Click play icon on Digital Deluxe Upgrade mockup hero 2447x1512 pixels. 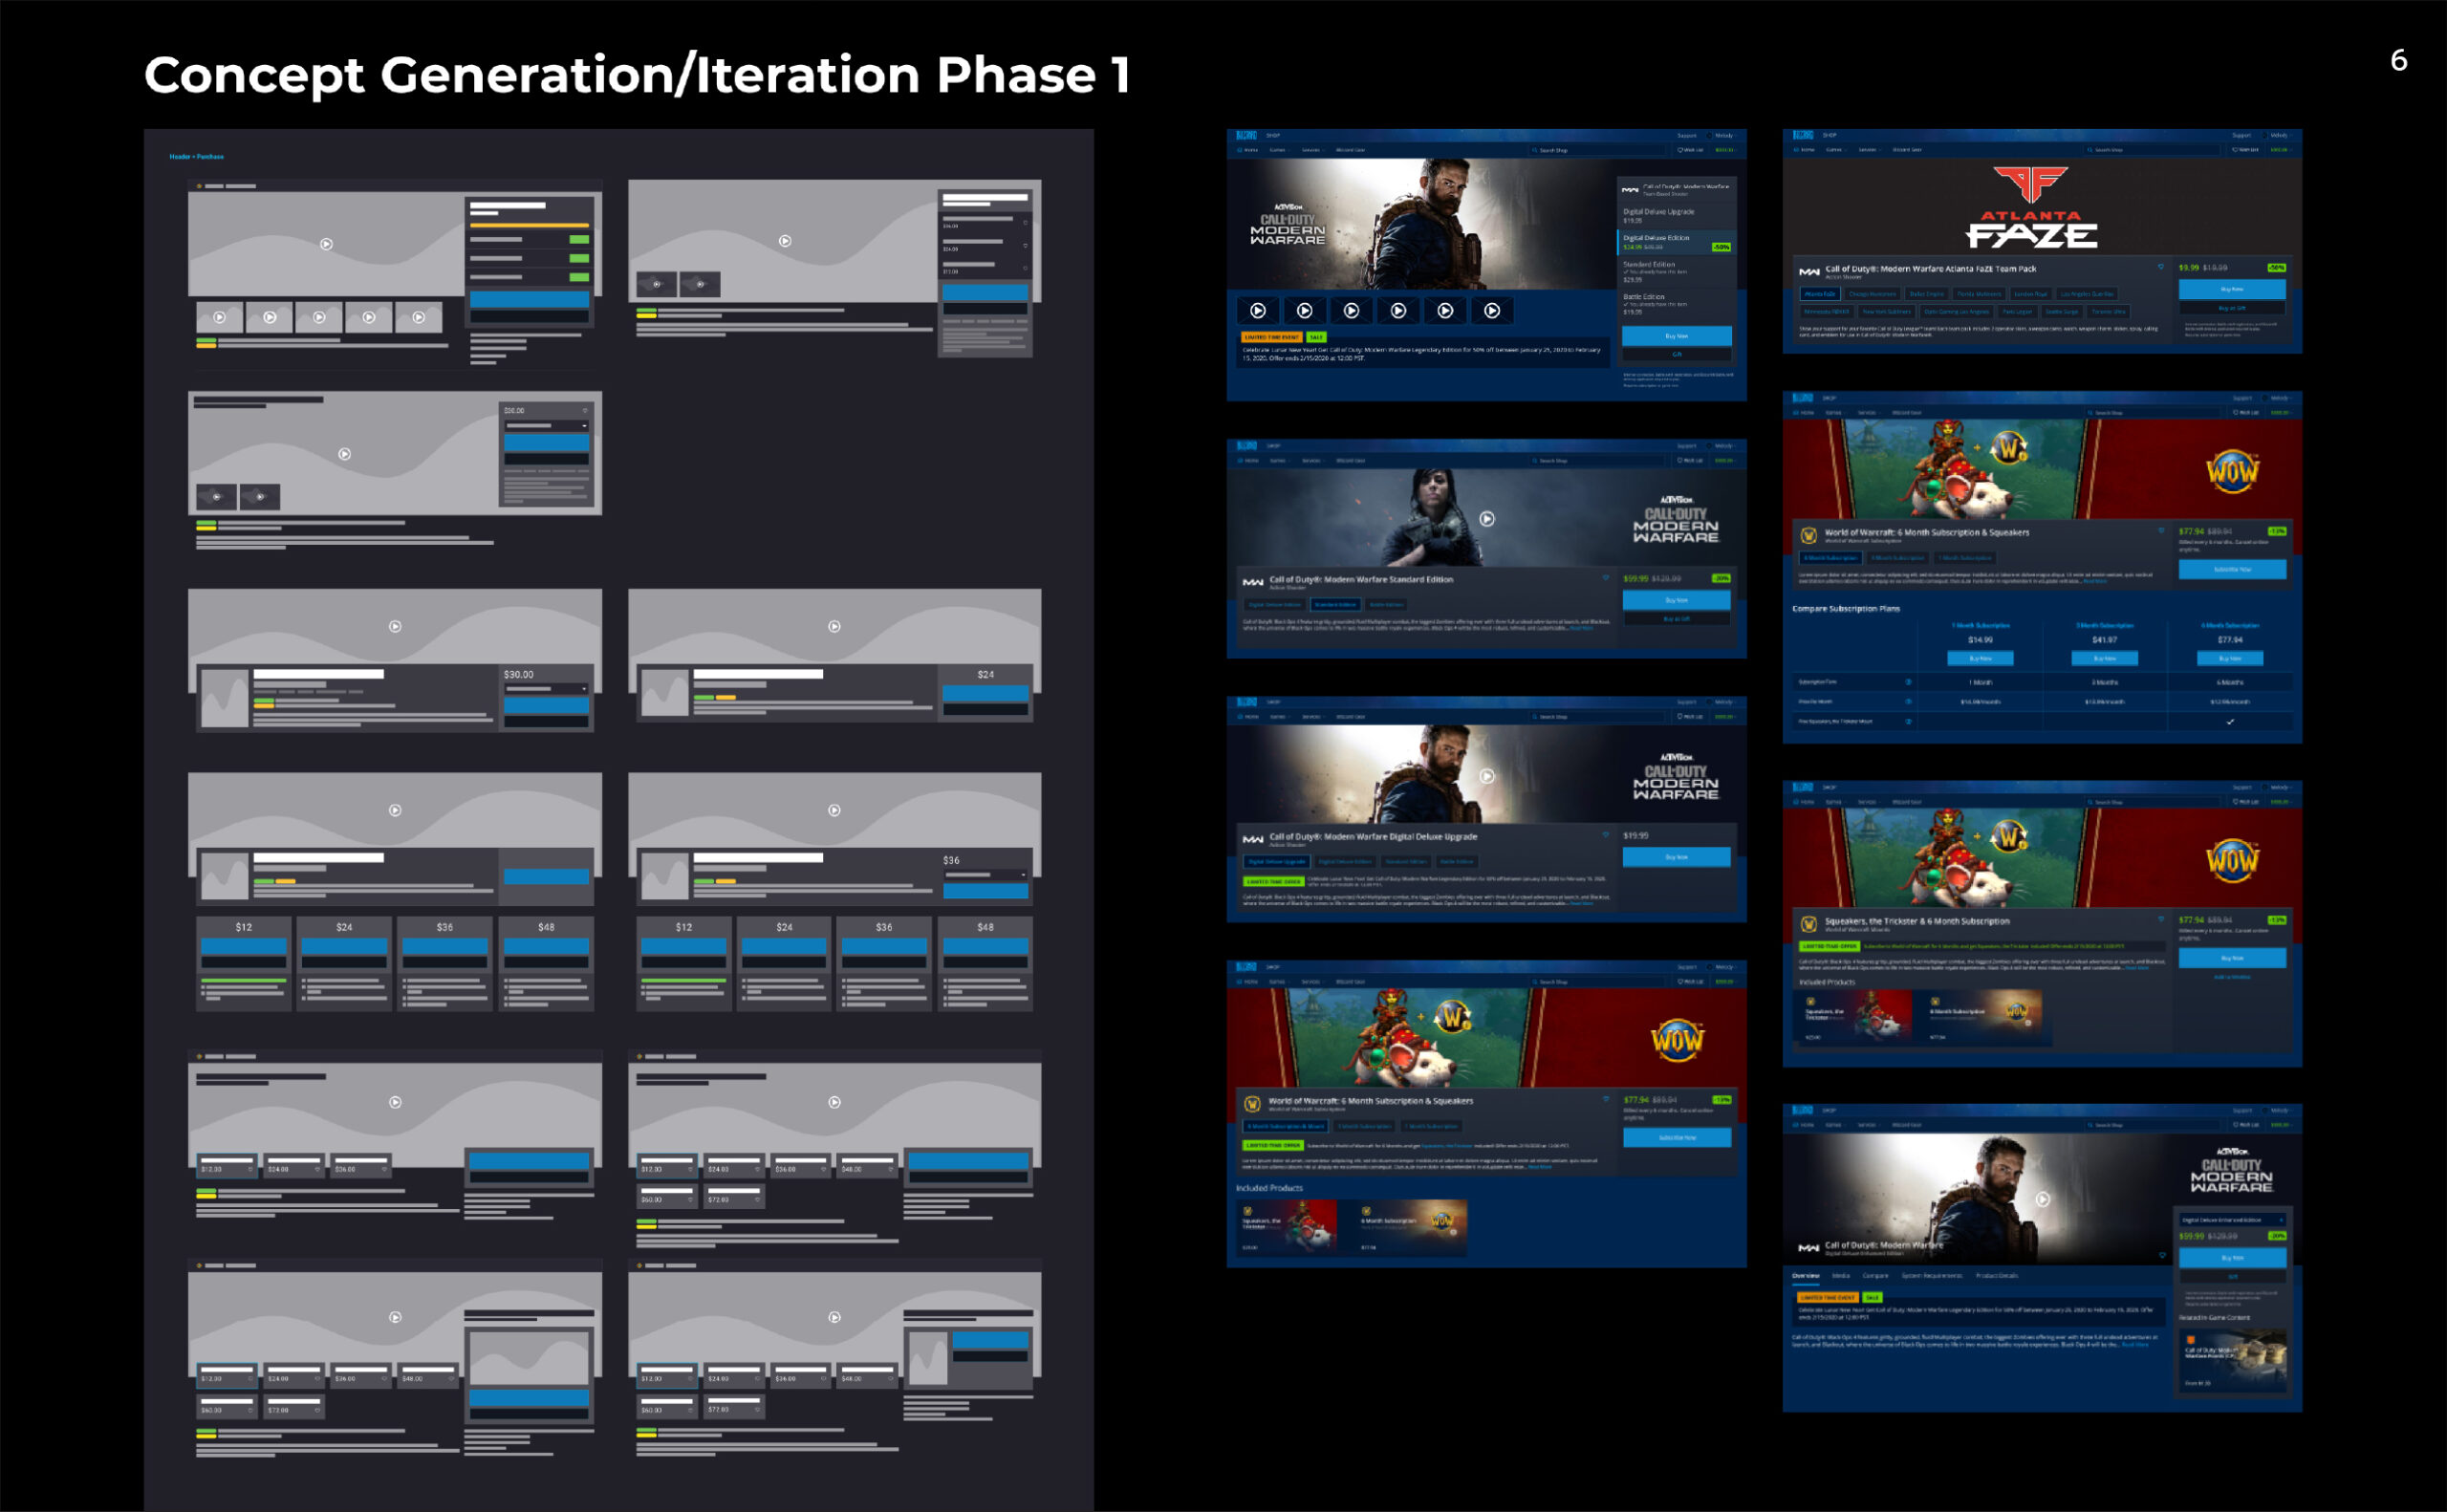[x=1487, y=776]
